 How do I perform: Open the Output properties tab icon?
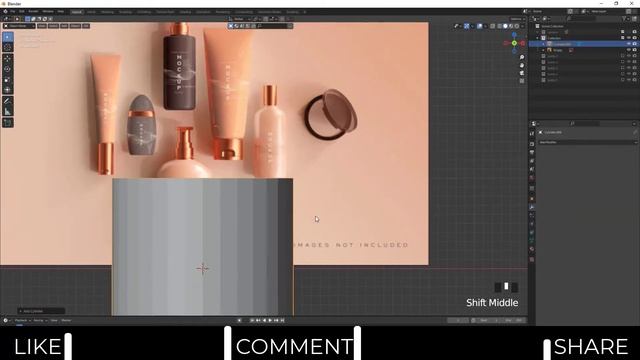click(532, 153)
